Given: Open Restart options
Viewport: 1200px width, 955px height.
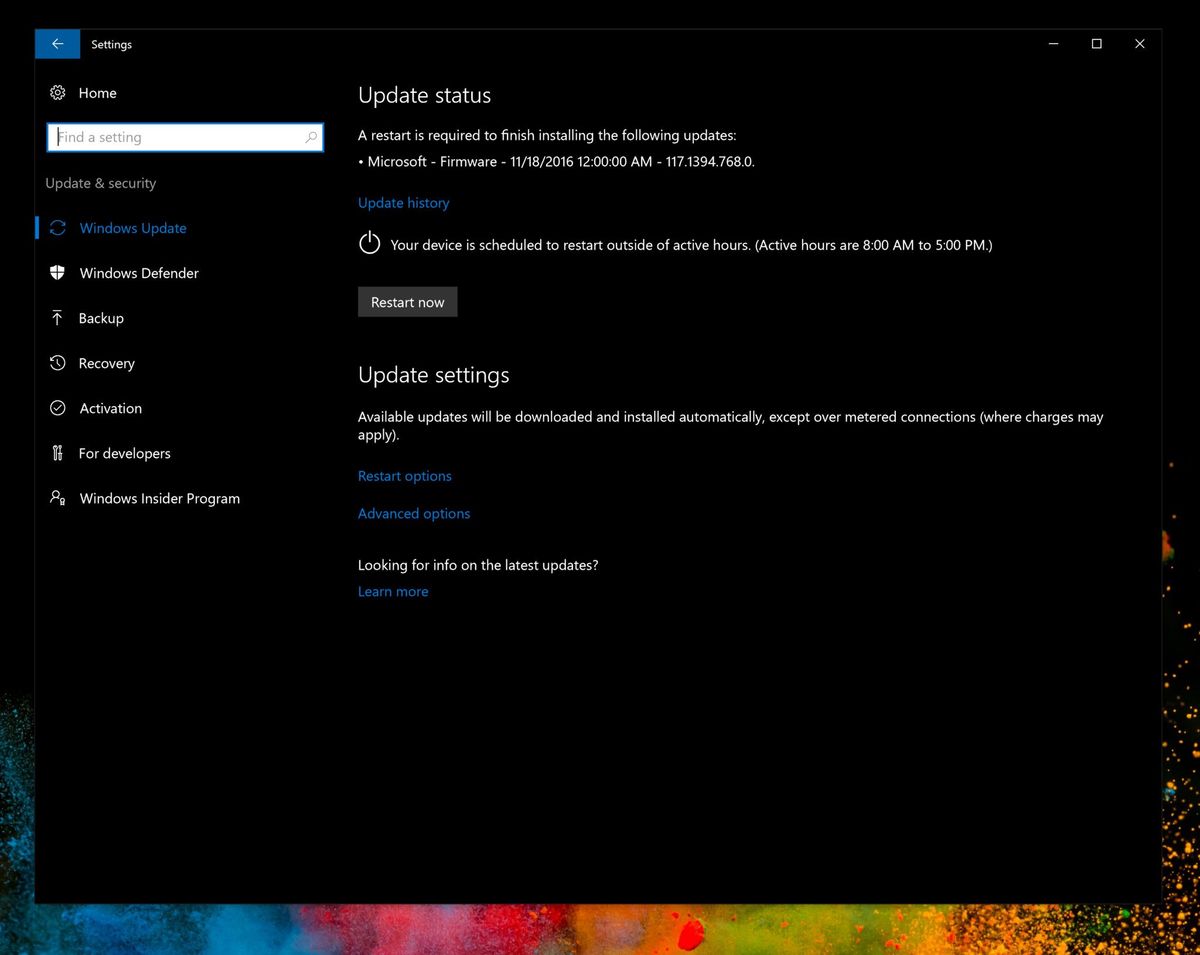Looking at the screenshot, I should pos(404,476).
